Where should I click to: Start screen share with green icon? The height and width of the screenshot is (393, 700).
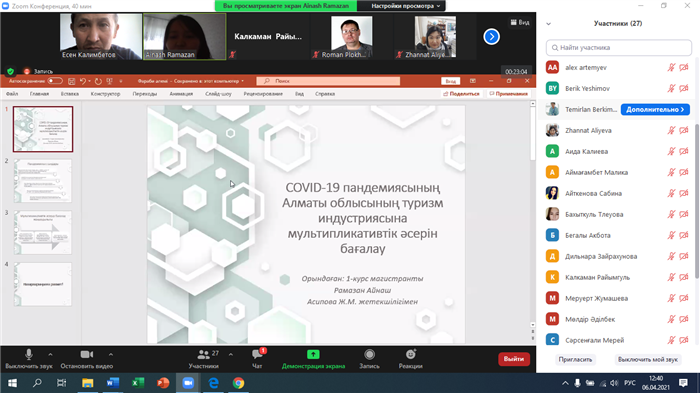point(313,355)
